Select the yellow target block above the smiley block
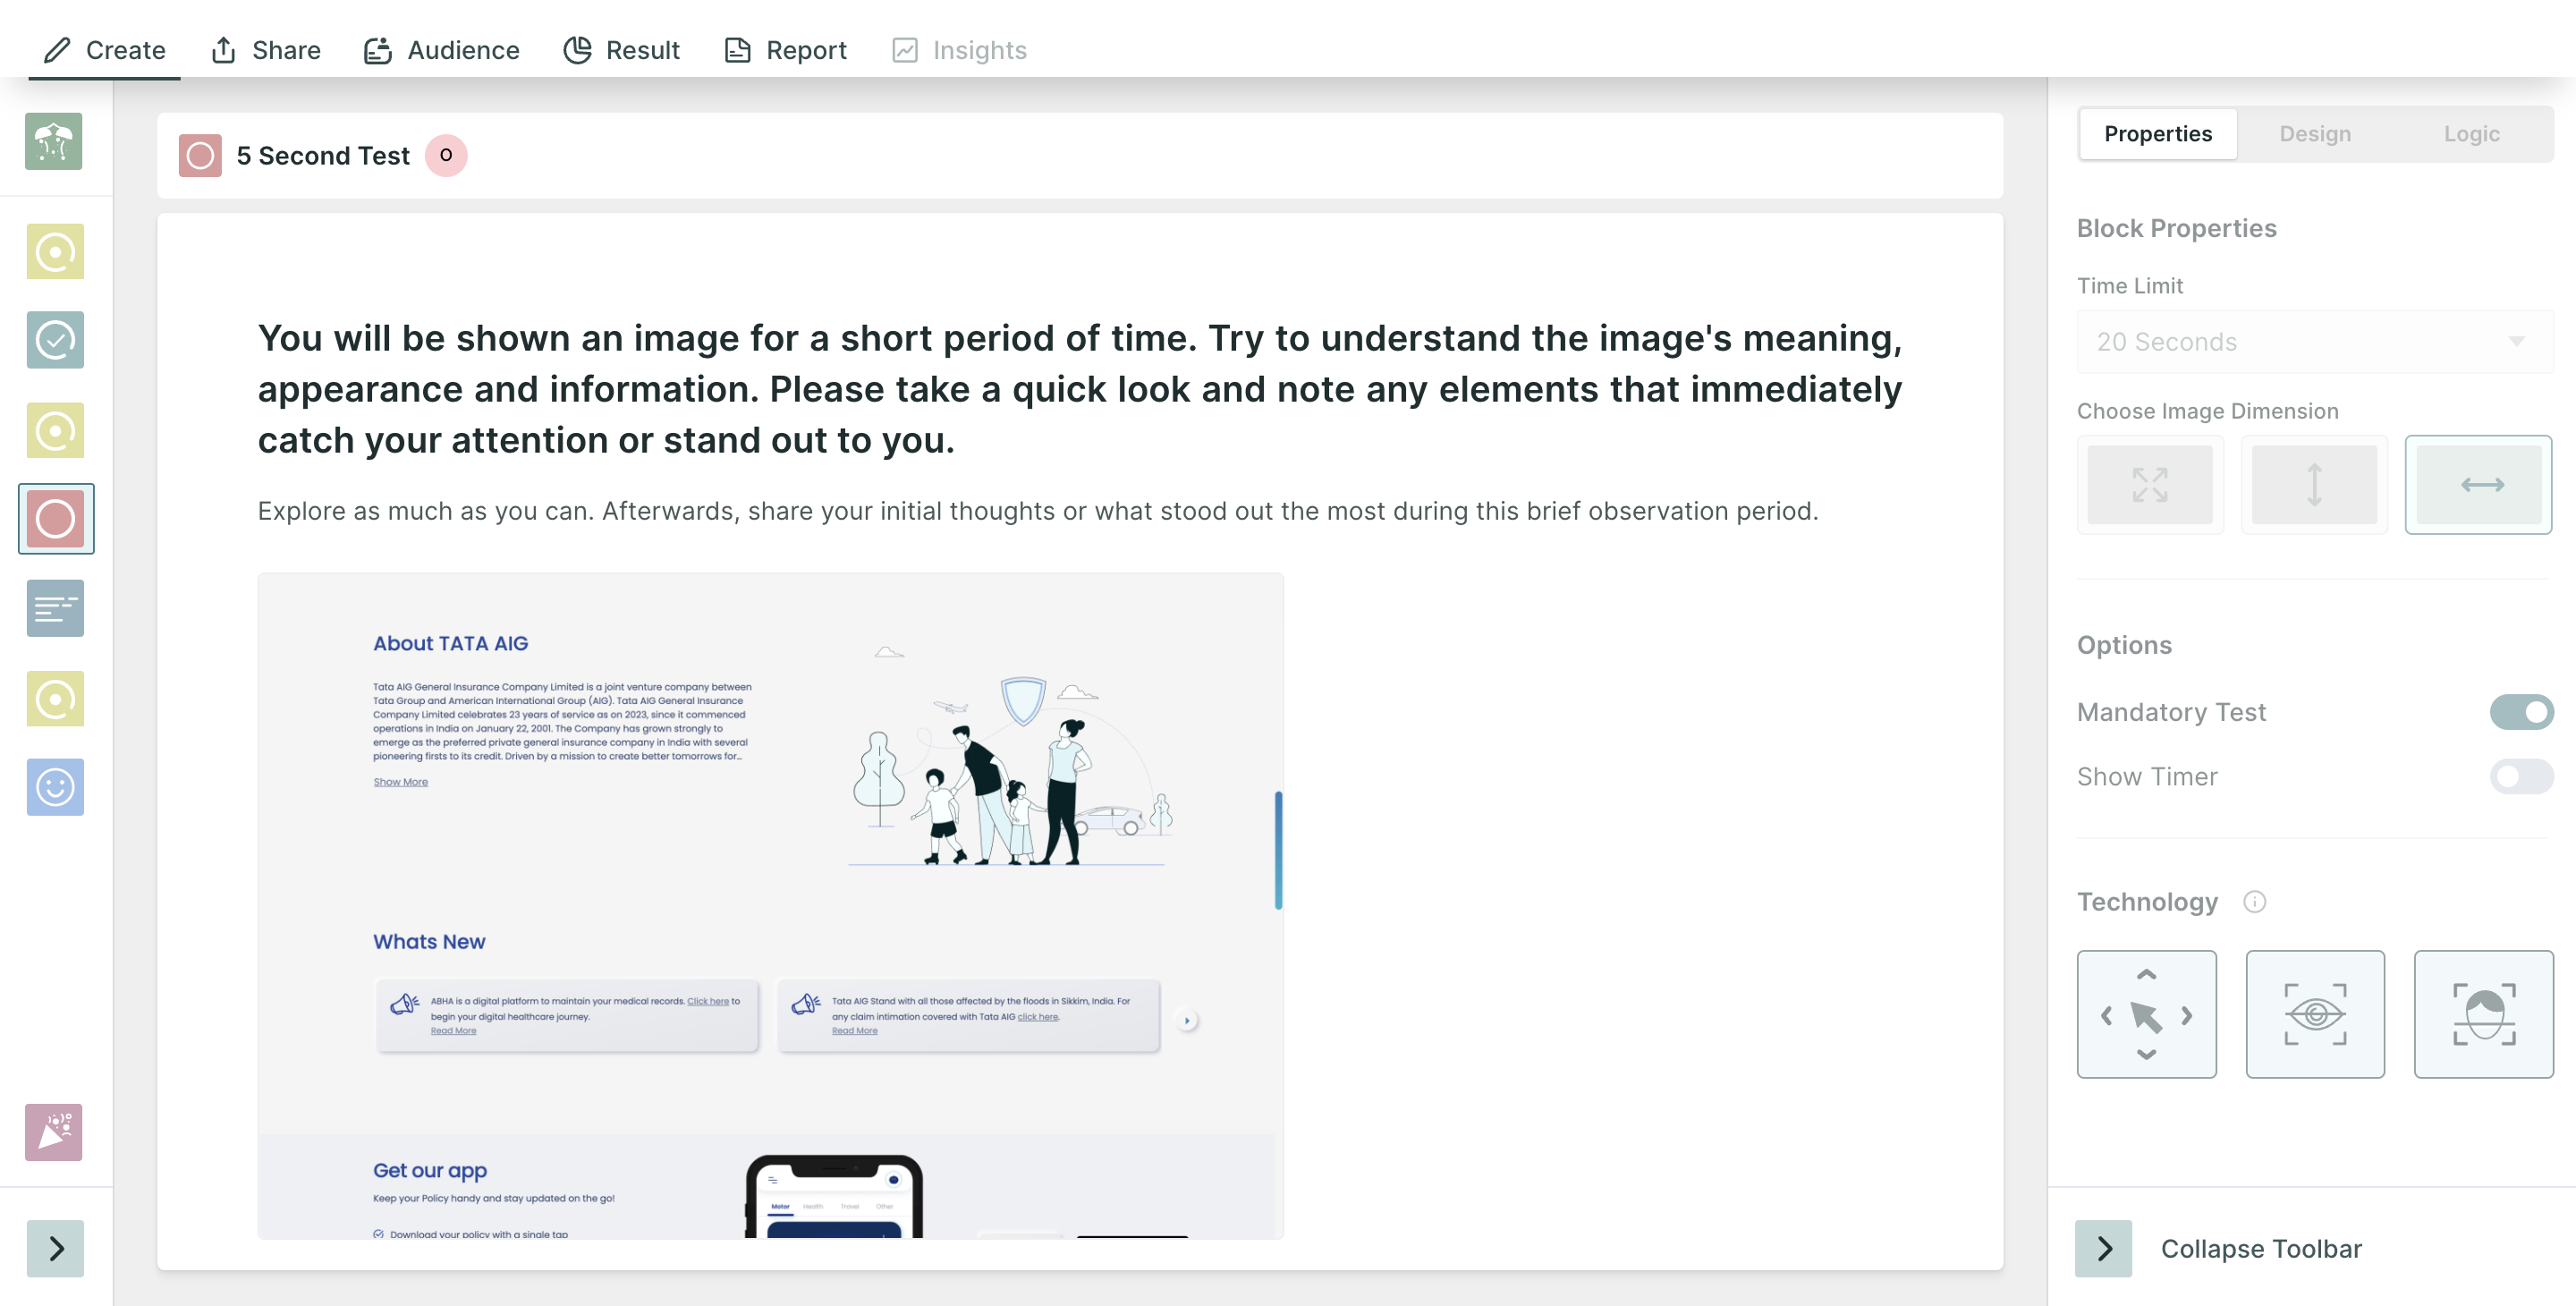The width and height of the screenshot is (2576, 1306). pyautogui.click(x=55, y=699)
